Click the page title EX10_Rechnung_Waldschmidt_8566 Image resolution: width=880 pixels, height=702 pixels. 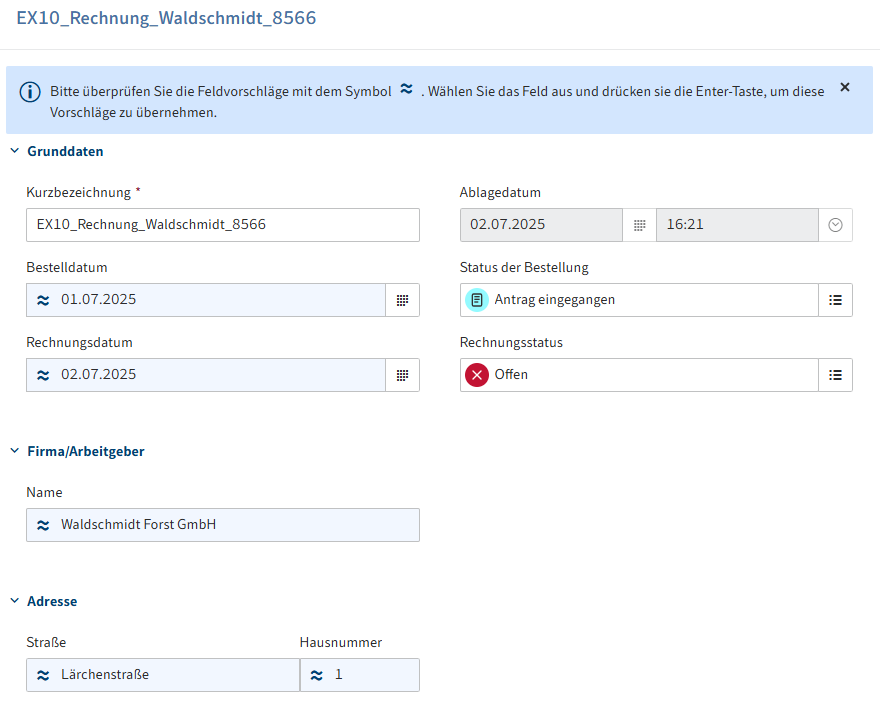pyautogui.click(x=166, y=18)
